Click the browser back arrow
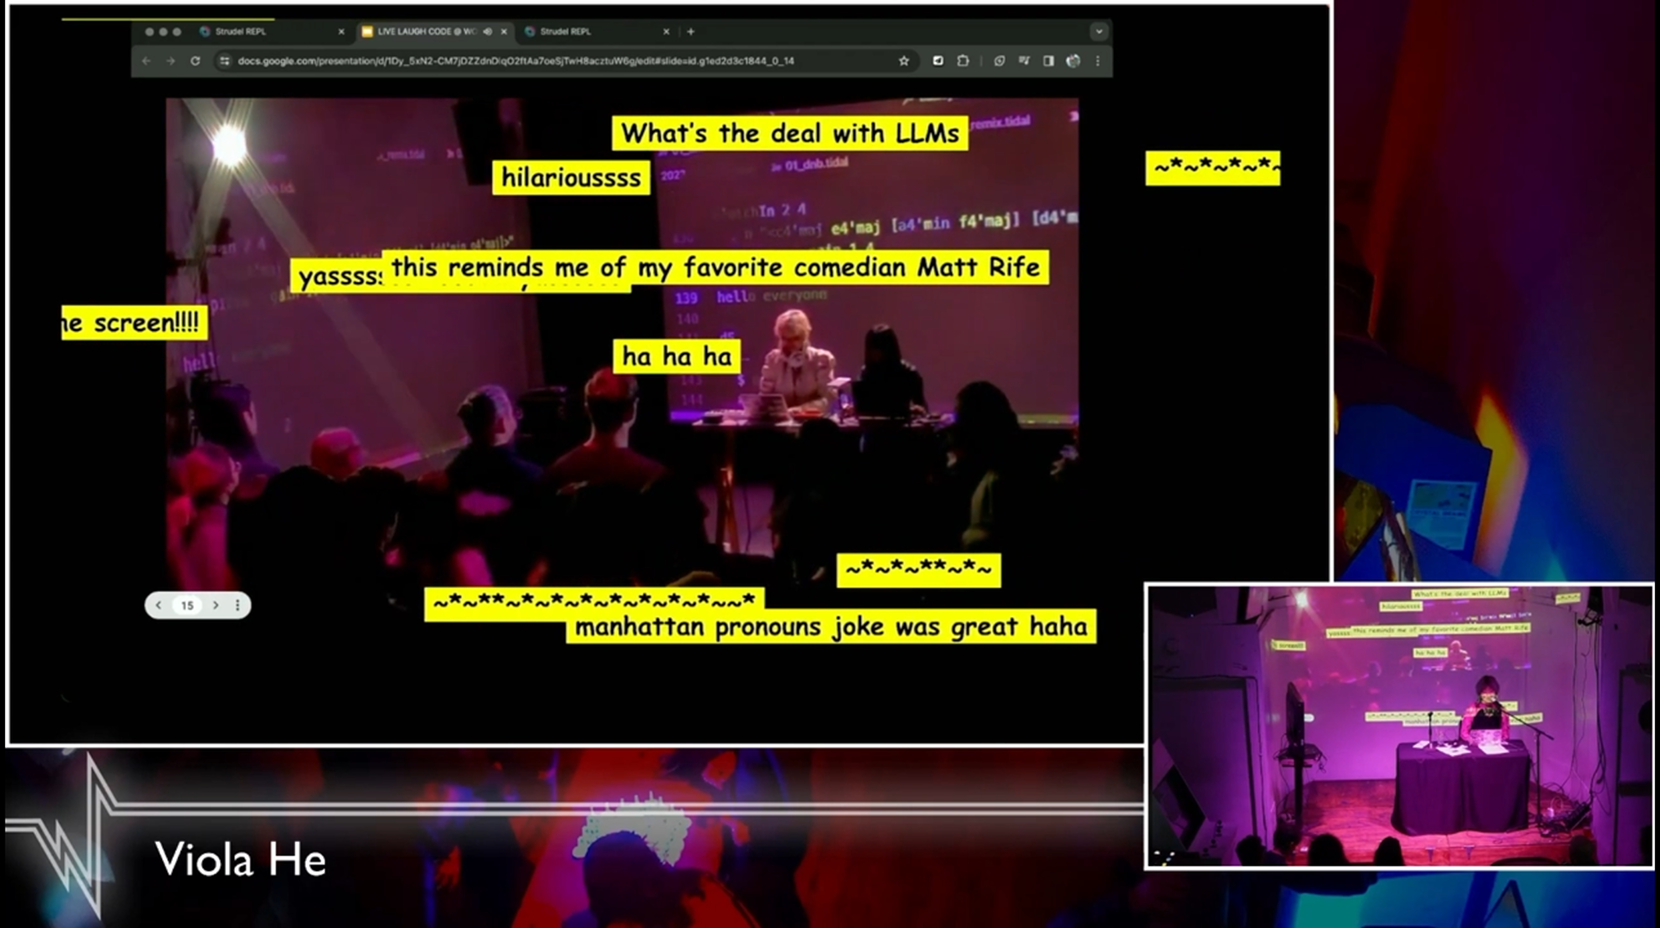Viewport: 1660px width, 928px height. coord(147,61)
